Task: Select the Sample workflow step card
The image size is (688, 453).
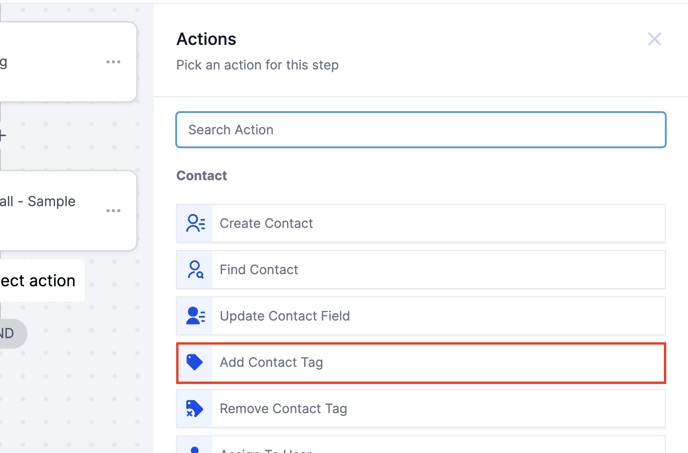Action: [x=50, y=210]
